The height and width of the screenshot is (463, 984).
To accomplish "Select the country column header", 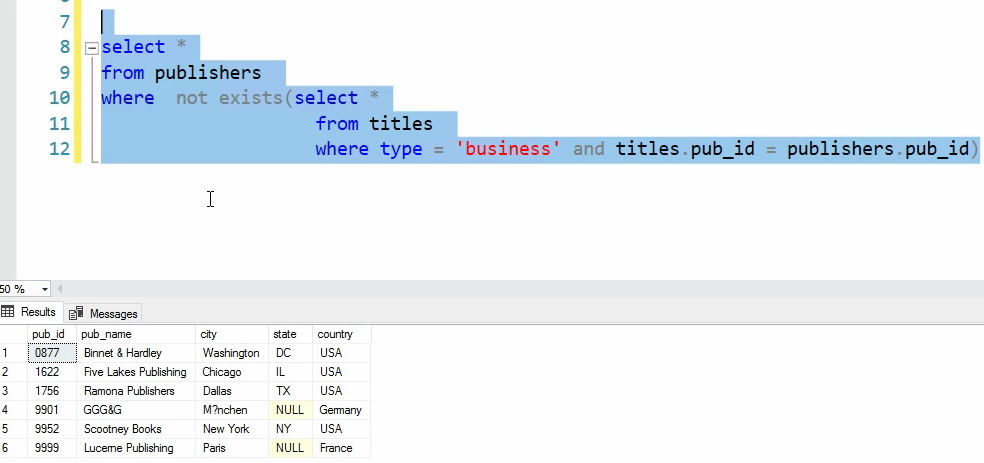I will pyautogui.click(x=341, y=334).
